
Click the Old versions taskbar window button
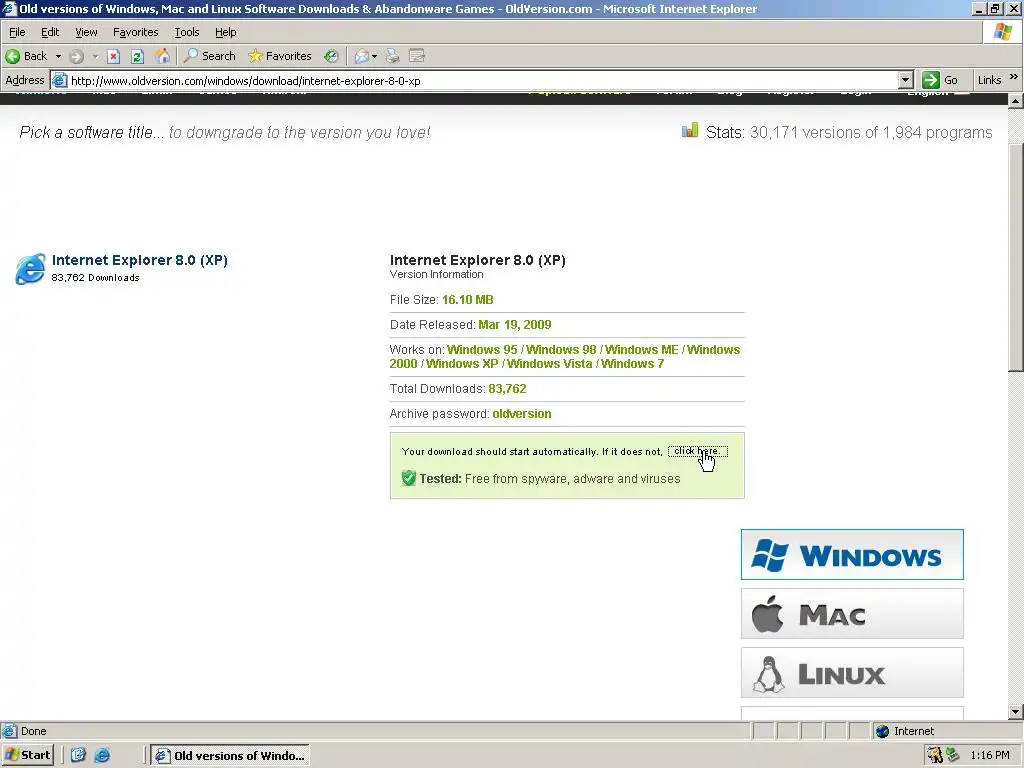click(231, 756)
